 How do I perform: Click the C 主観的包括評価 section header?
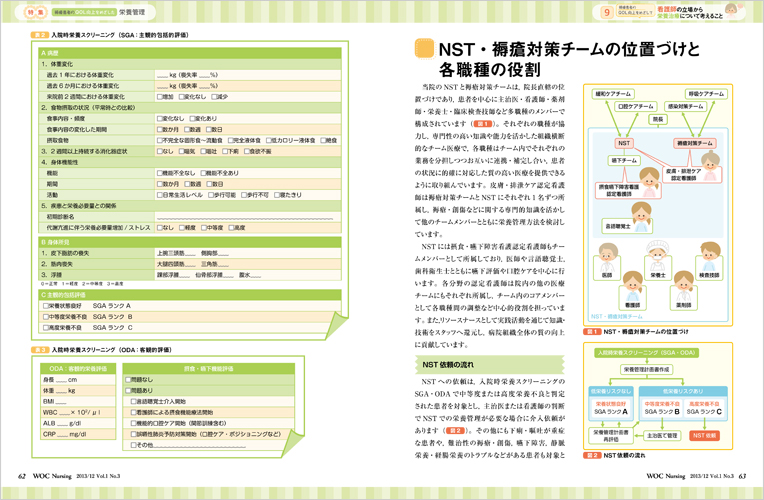(x=190, y=295)
